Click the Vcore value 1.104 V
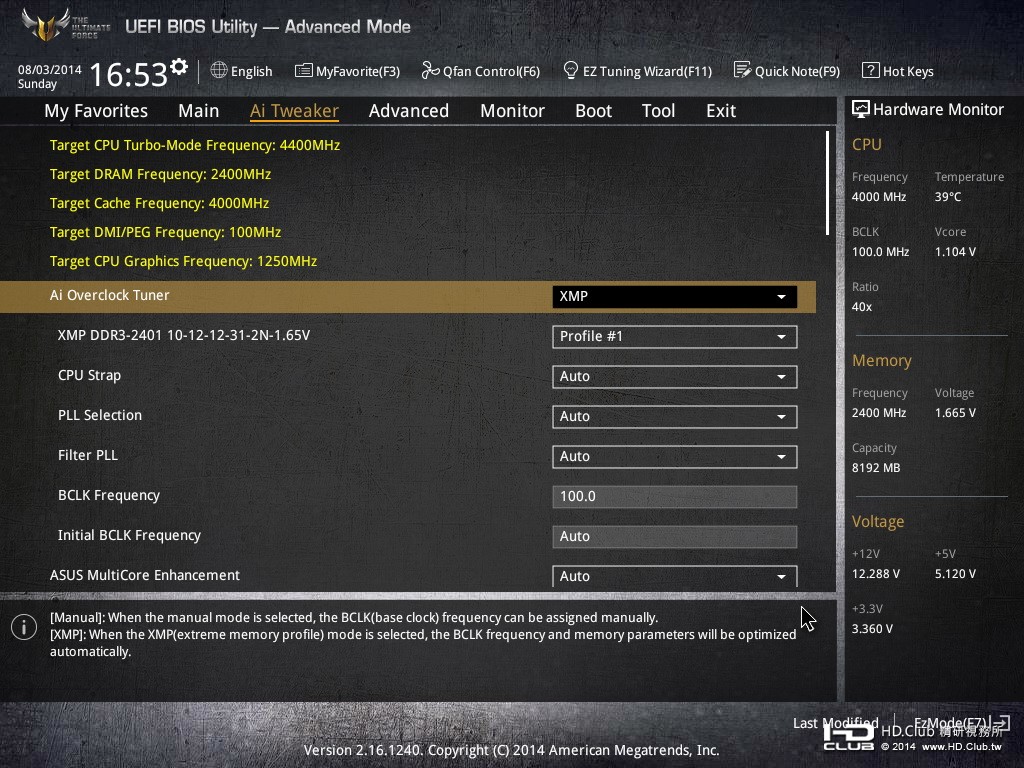The image size is (1024, 768). (955, 252)
